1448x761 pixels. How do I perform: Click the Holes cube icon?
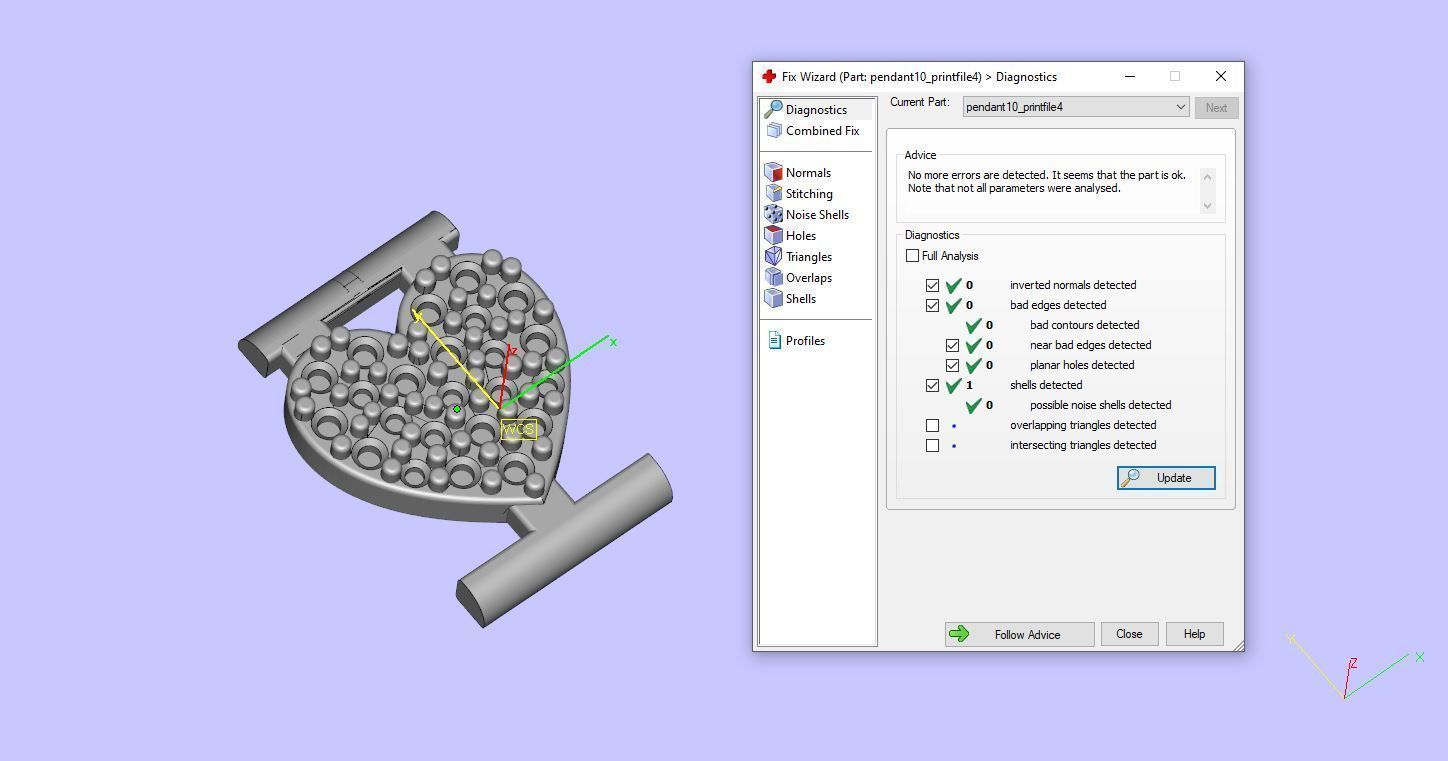coord(773,236)
